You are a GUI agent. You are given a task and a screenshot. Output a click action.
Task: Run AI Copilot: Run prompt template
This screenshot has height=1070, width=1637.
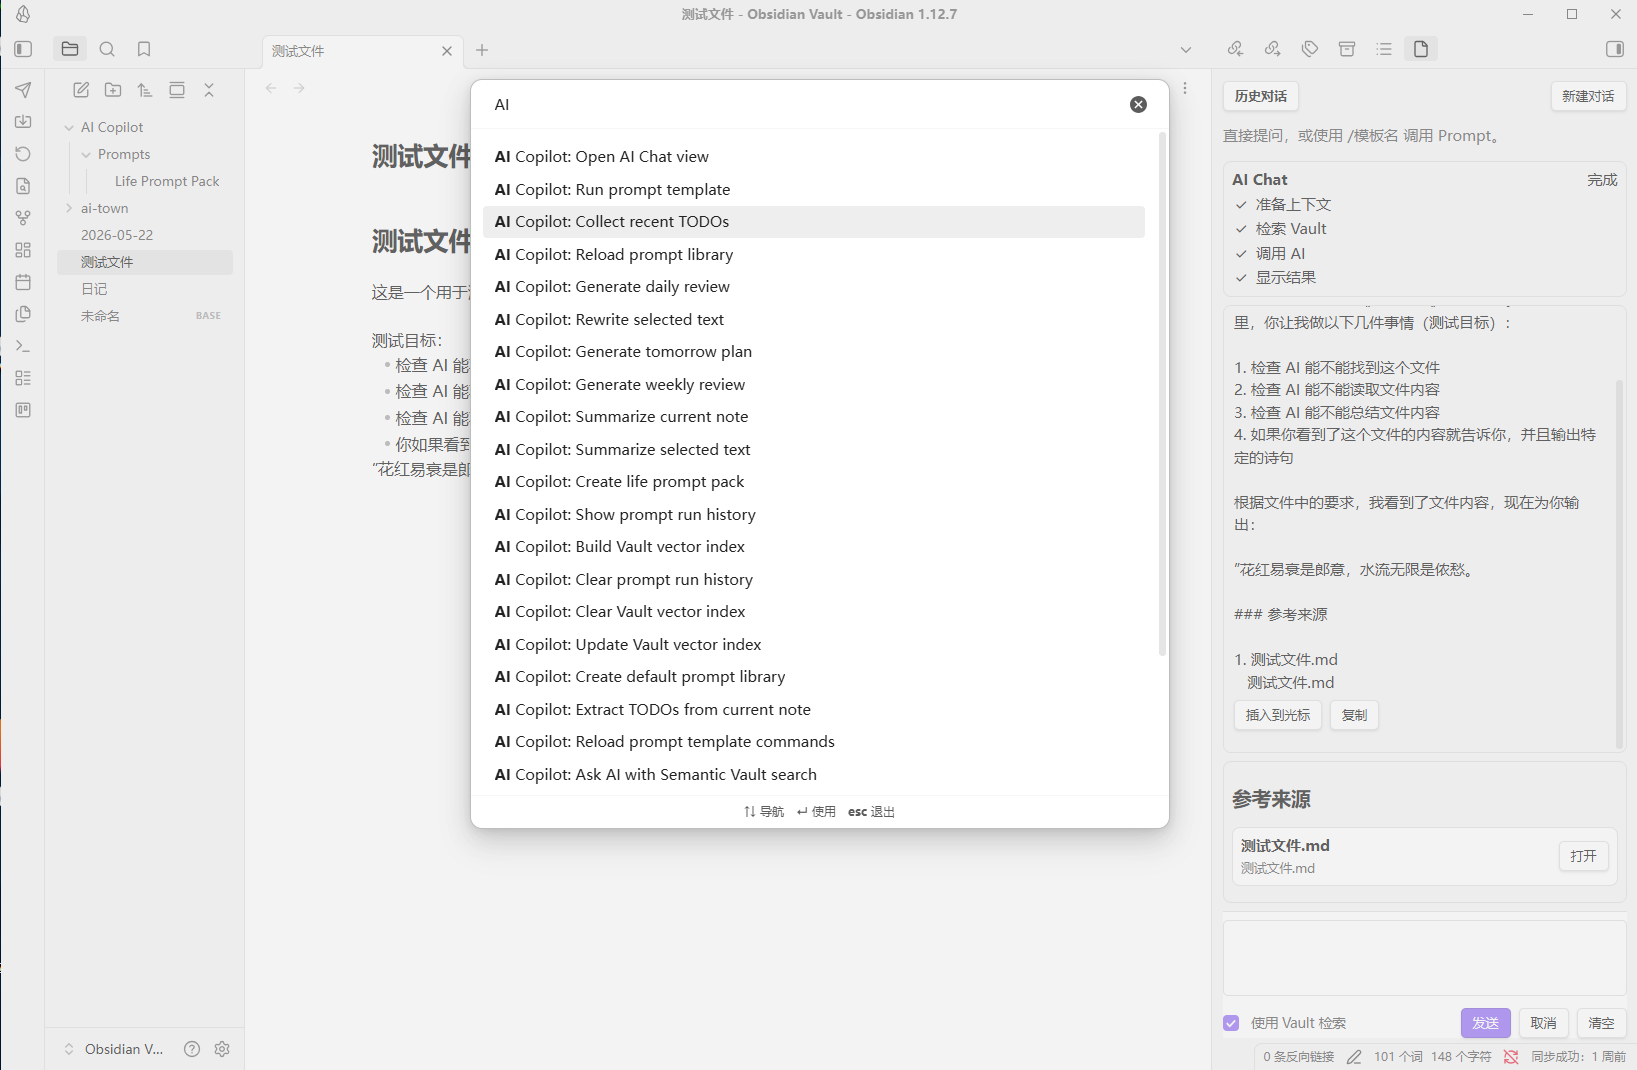(814, 190)
